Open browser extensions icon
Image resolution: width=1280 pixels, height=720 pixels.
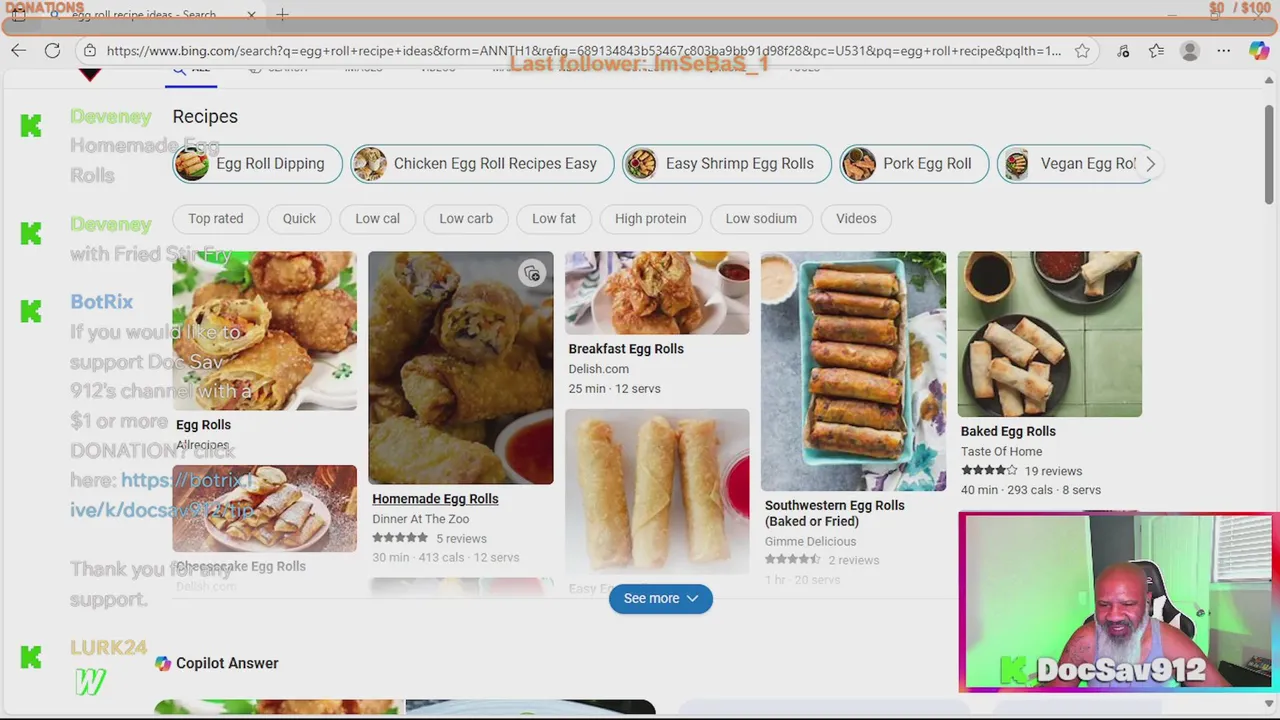pos(1123,51)
